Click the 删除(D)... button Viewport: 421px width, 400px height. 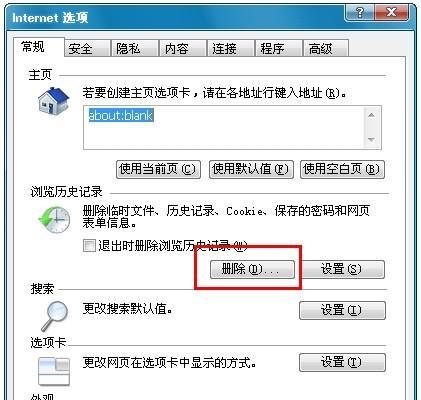(252, 269)
